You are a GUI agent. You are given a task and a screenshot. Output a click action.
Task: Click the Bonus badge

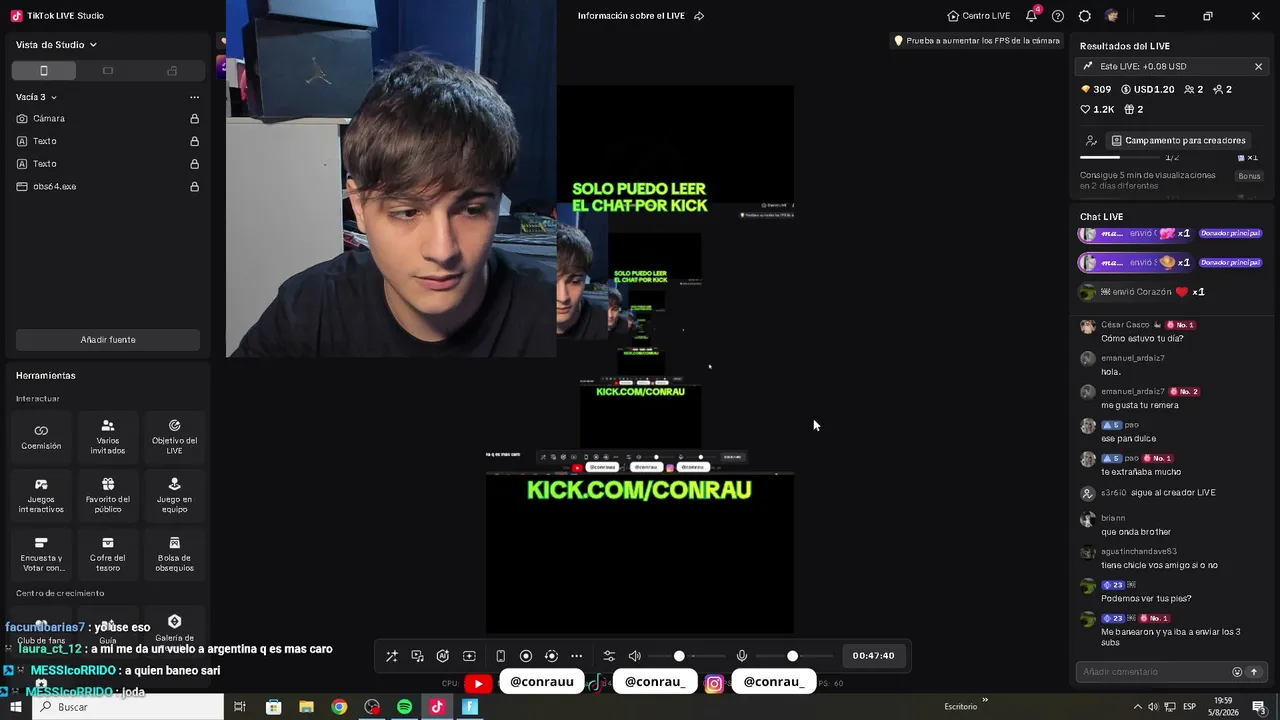click(1249, 176)
